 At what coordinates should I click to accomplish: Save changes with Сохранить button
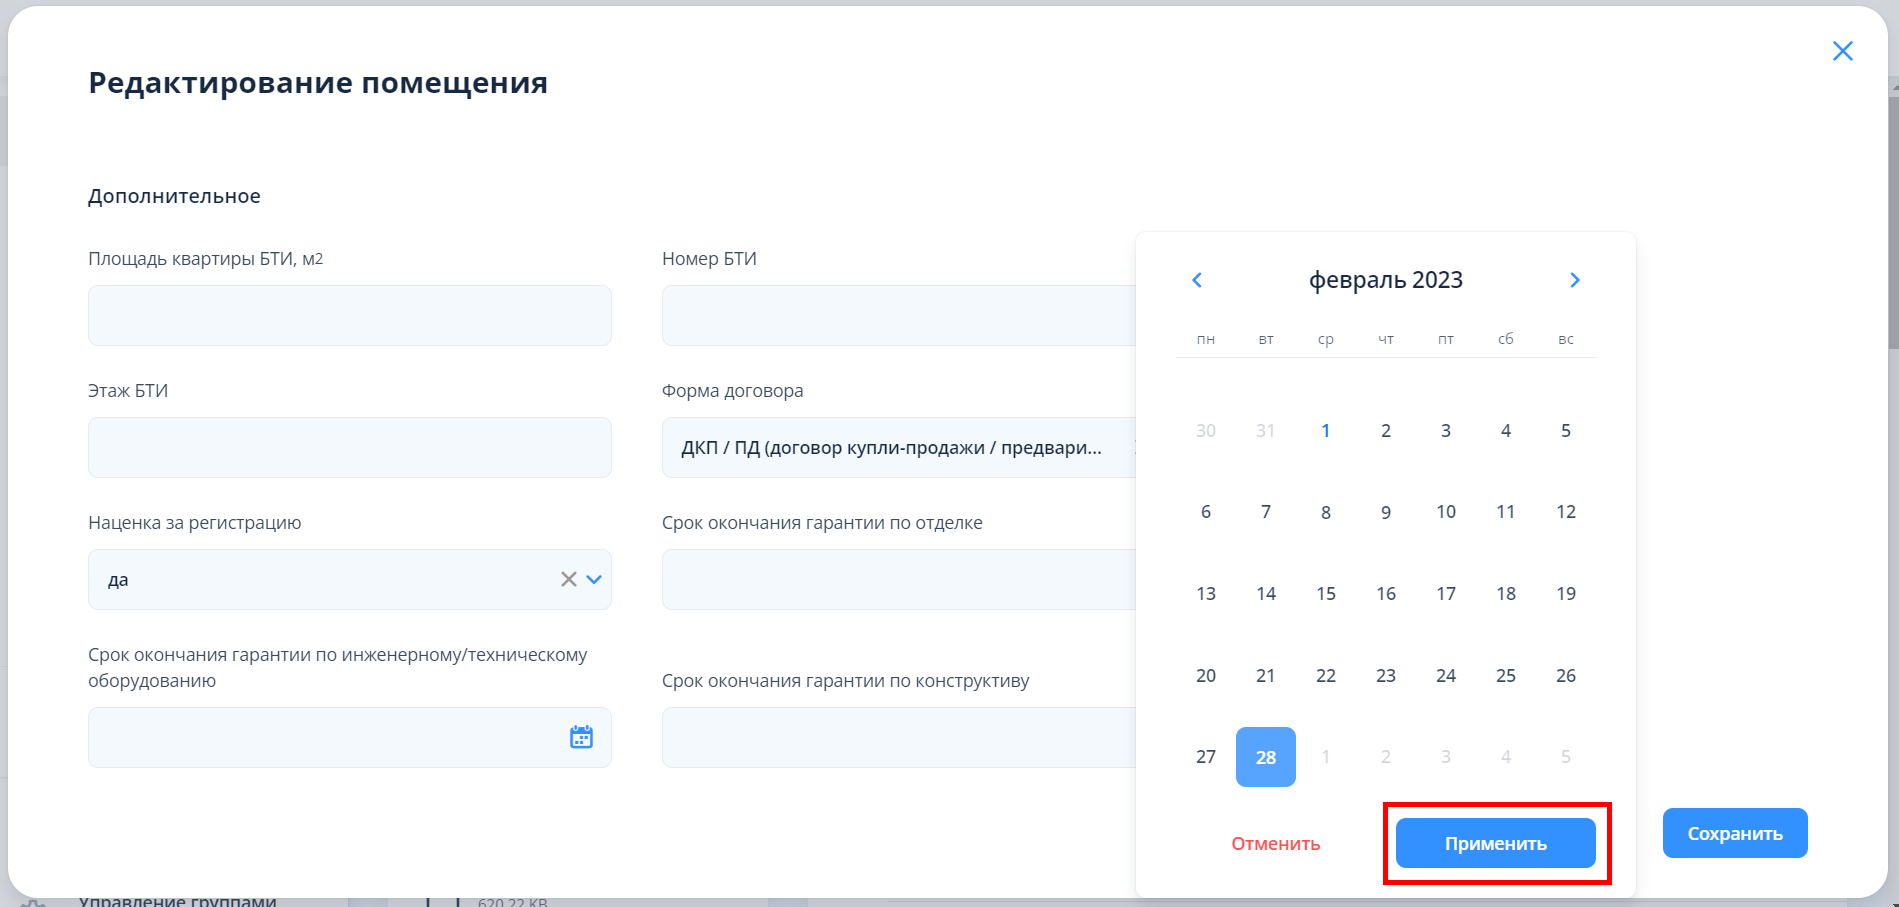(1734, 833)
